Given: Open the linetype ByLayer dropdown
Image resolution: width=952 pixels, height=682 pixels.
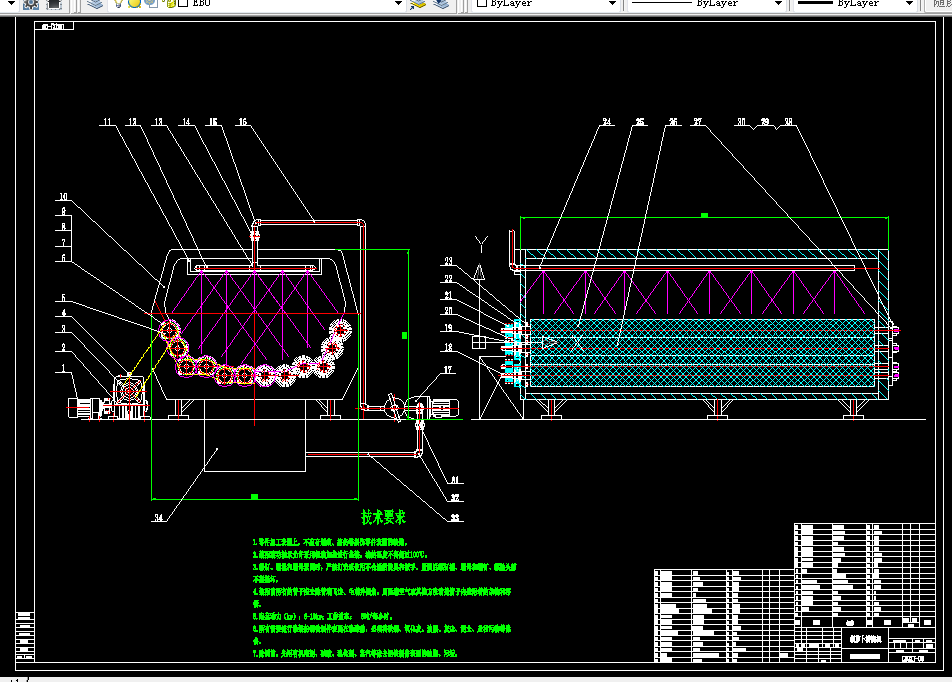Looking at the screenshot, I should (x=778, y=4).
